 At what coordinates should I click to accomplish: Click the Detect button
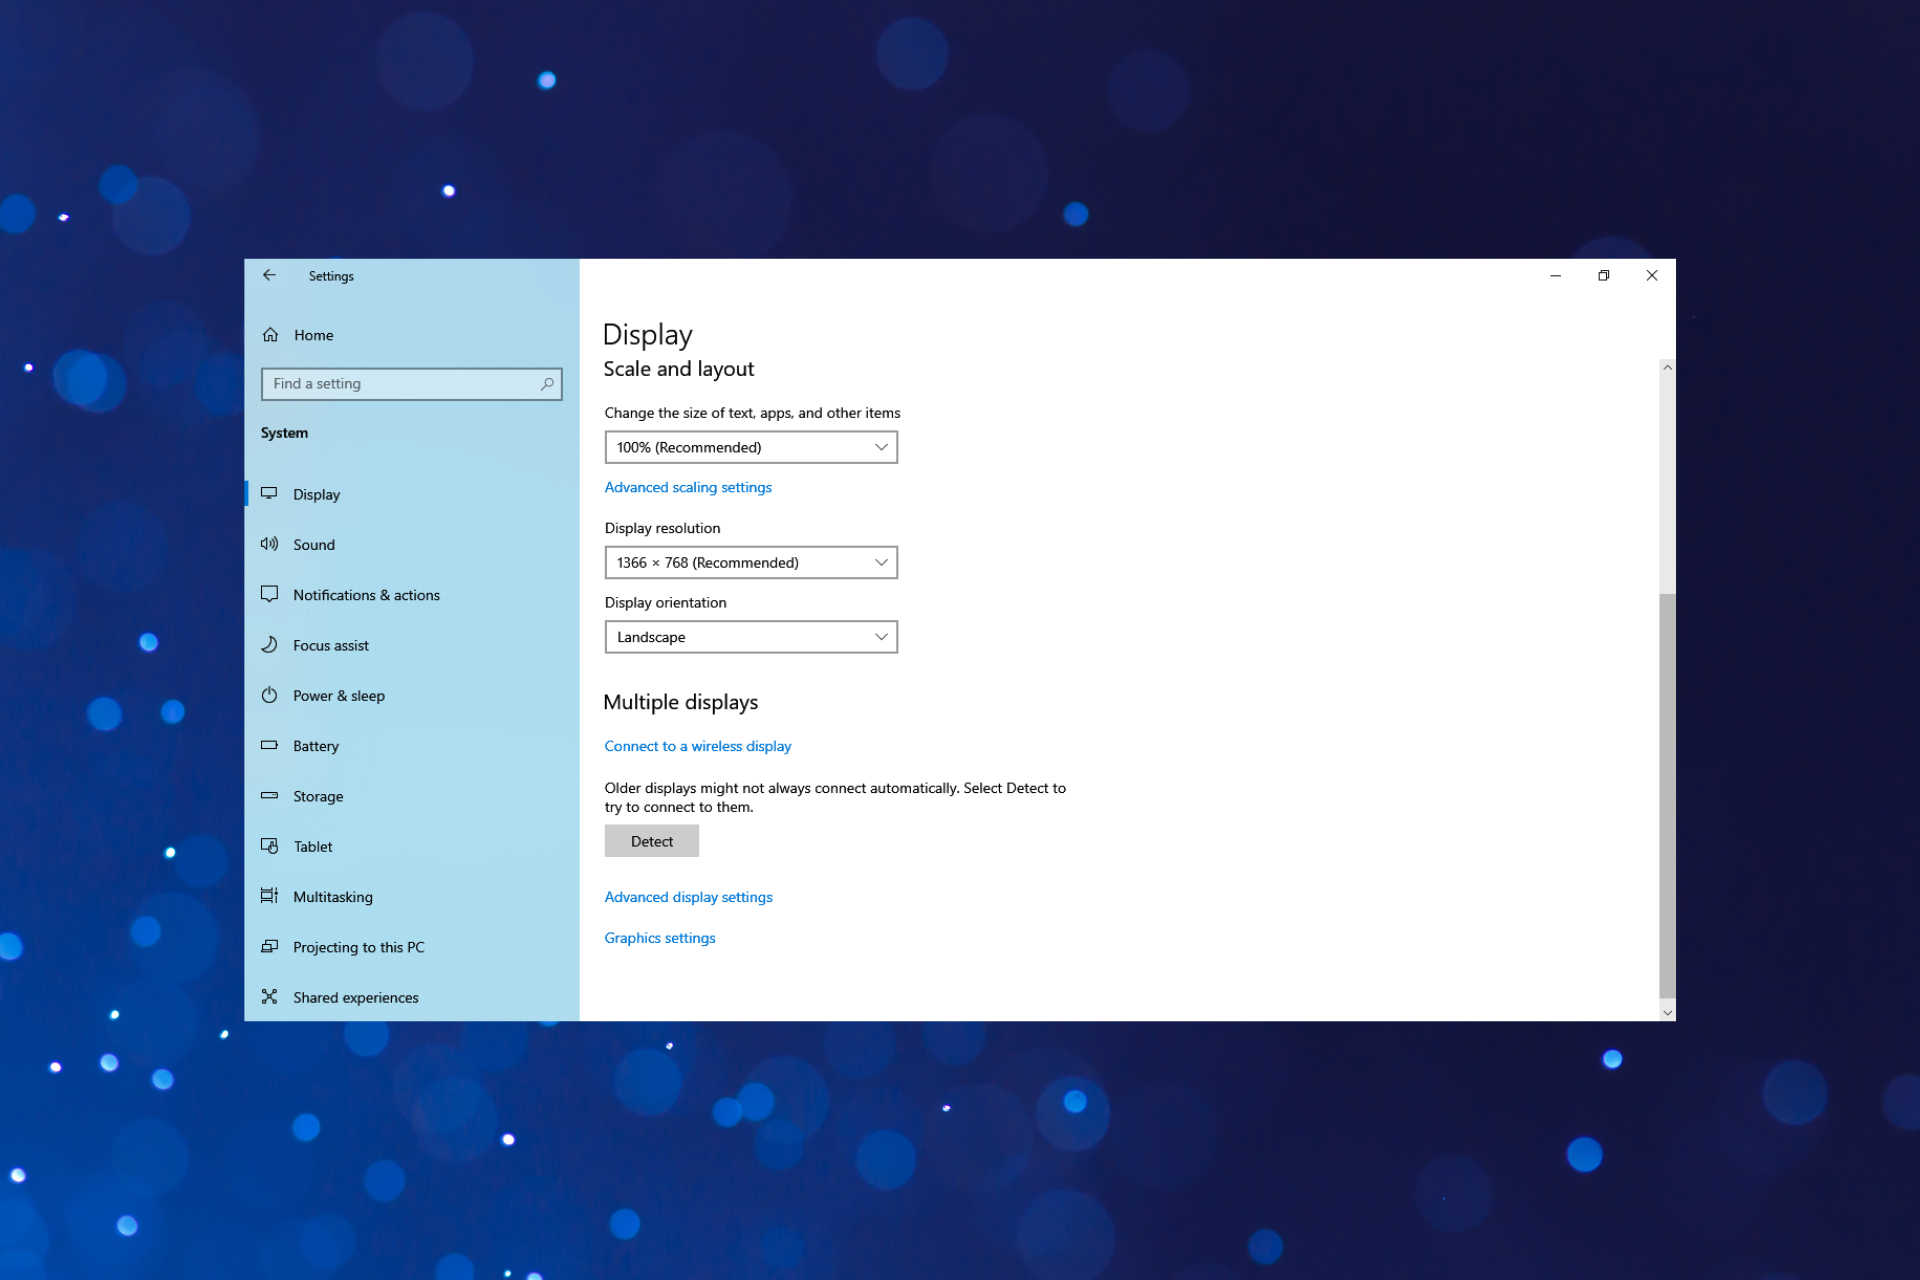point(653,840)
